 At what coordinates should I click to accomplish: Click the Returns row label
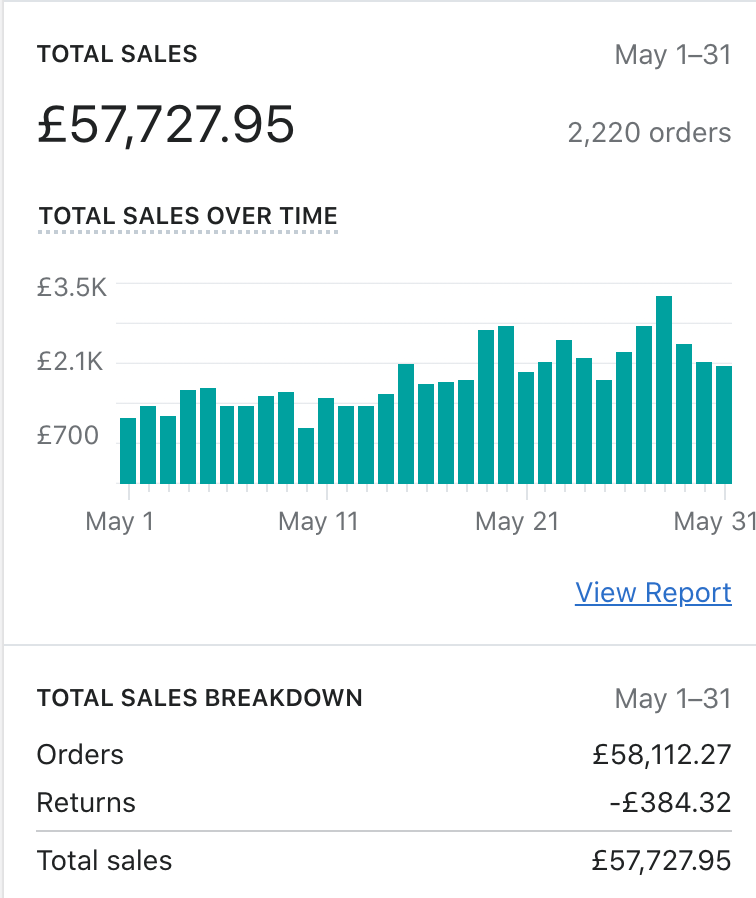pos(86,802)
